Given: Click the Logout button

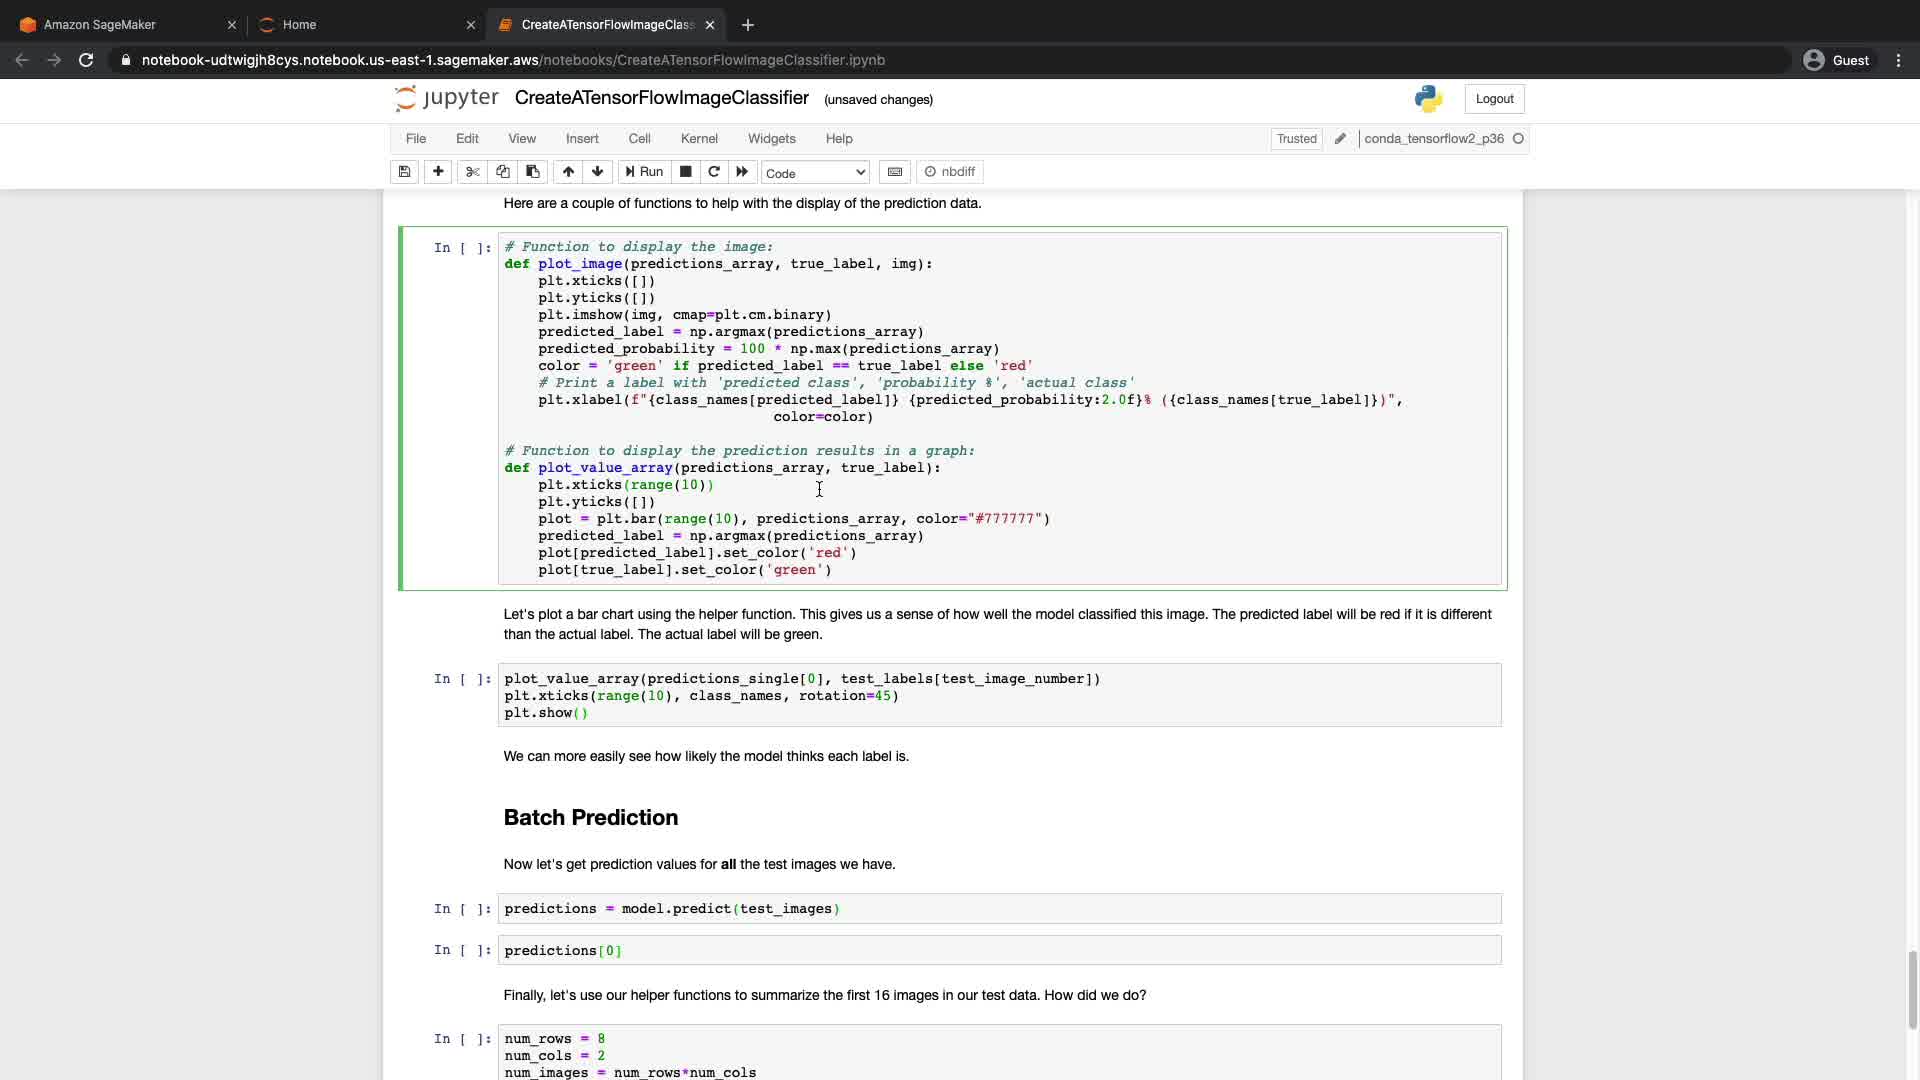Looking at the screenshot, I should 1494,99.
